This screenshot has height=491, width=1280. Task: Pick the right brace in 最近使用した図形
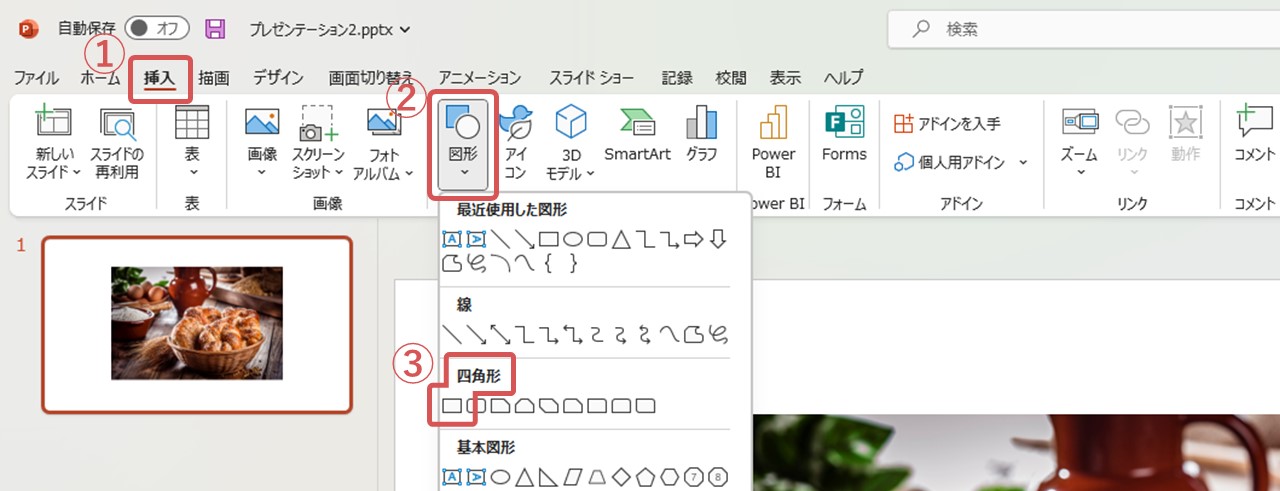[572, 264]
